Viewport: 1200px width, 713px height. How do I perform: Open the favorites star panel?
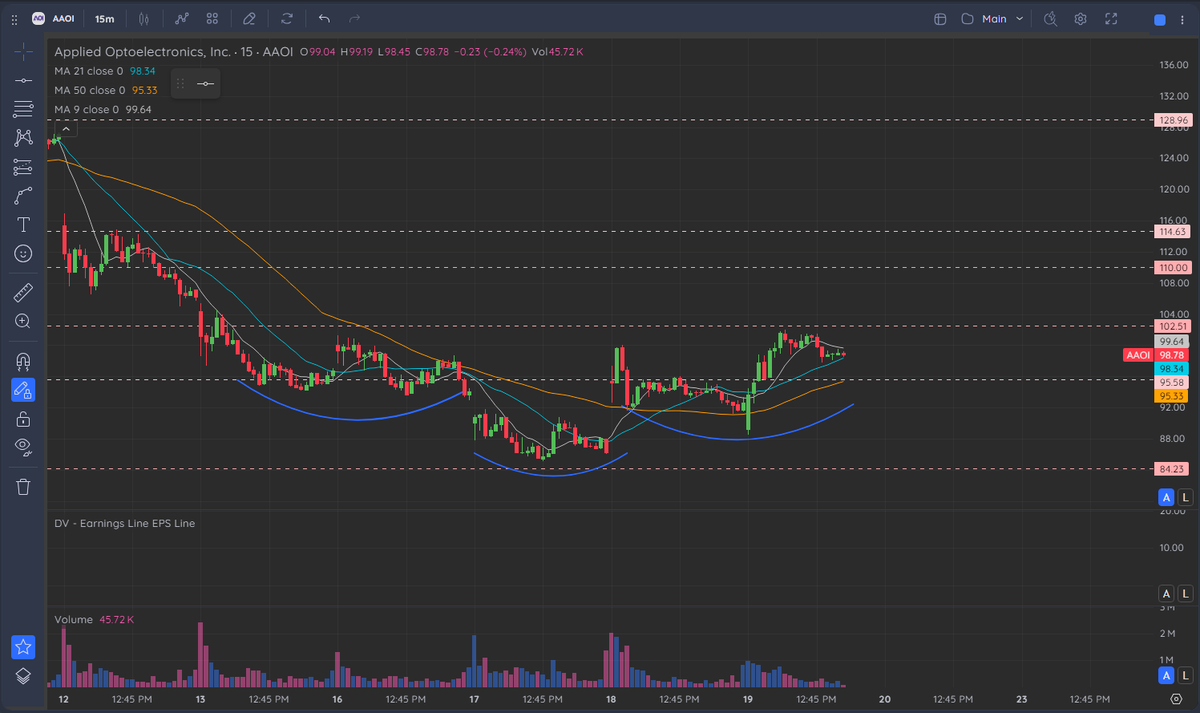pos(23,647)
